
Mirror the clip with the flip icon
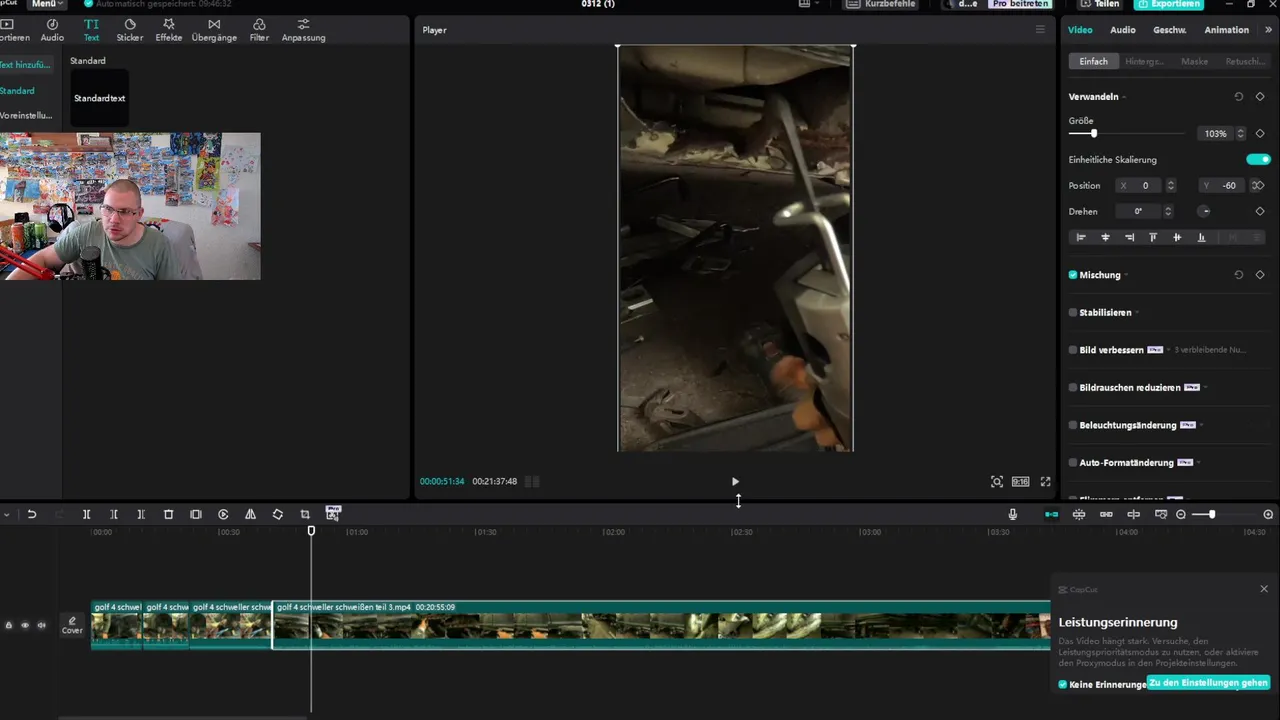[x=250, y=514]
